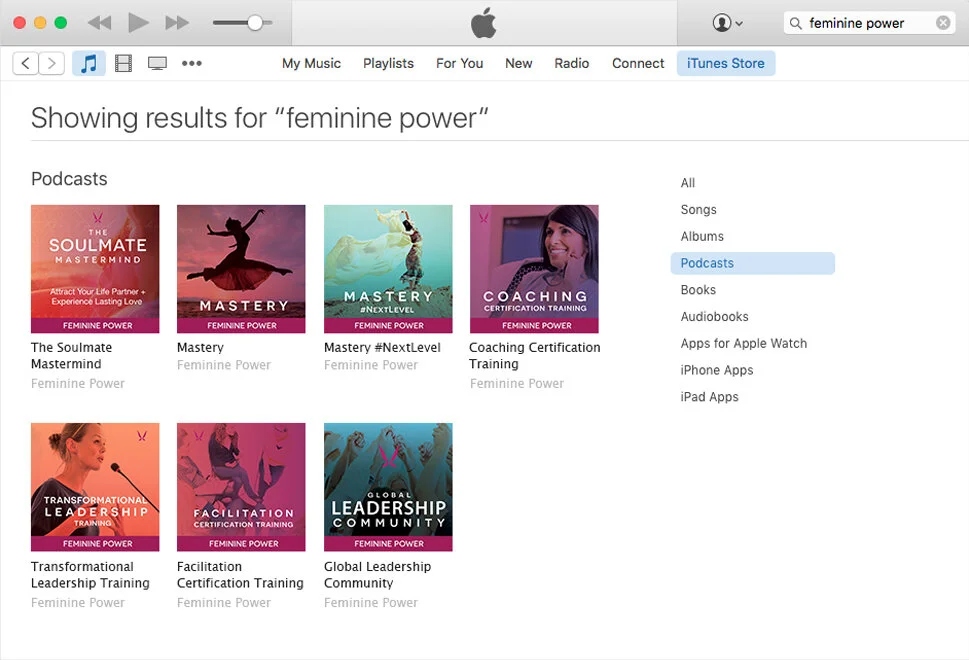Screen dimensions: 969x660
Task: Clear the search field with the X icon
Action: (x=943, y=23)
